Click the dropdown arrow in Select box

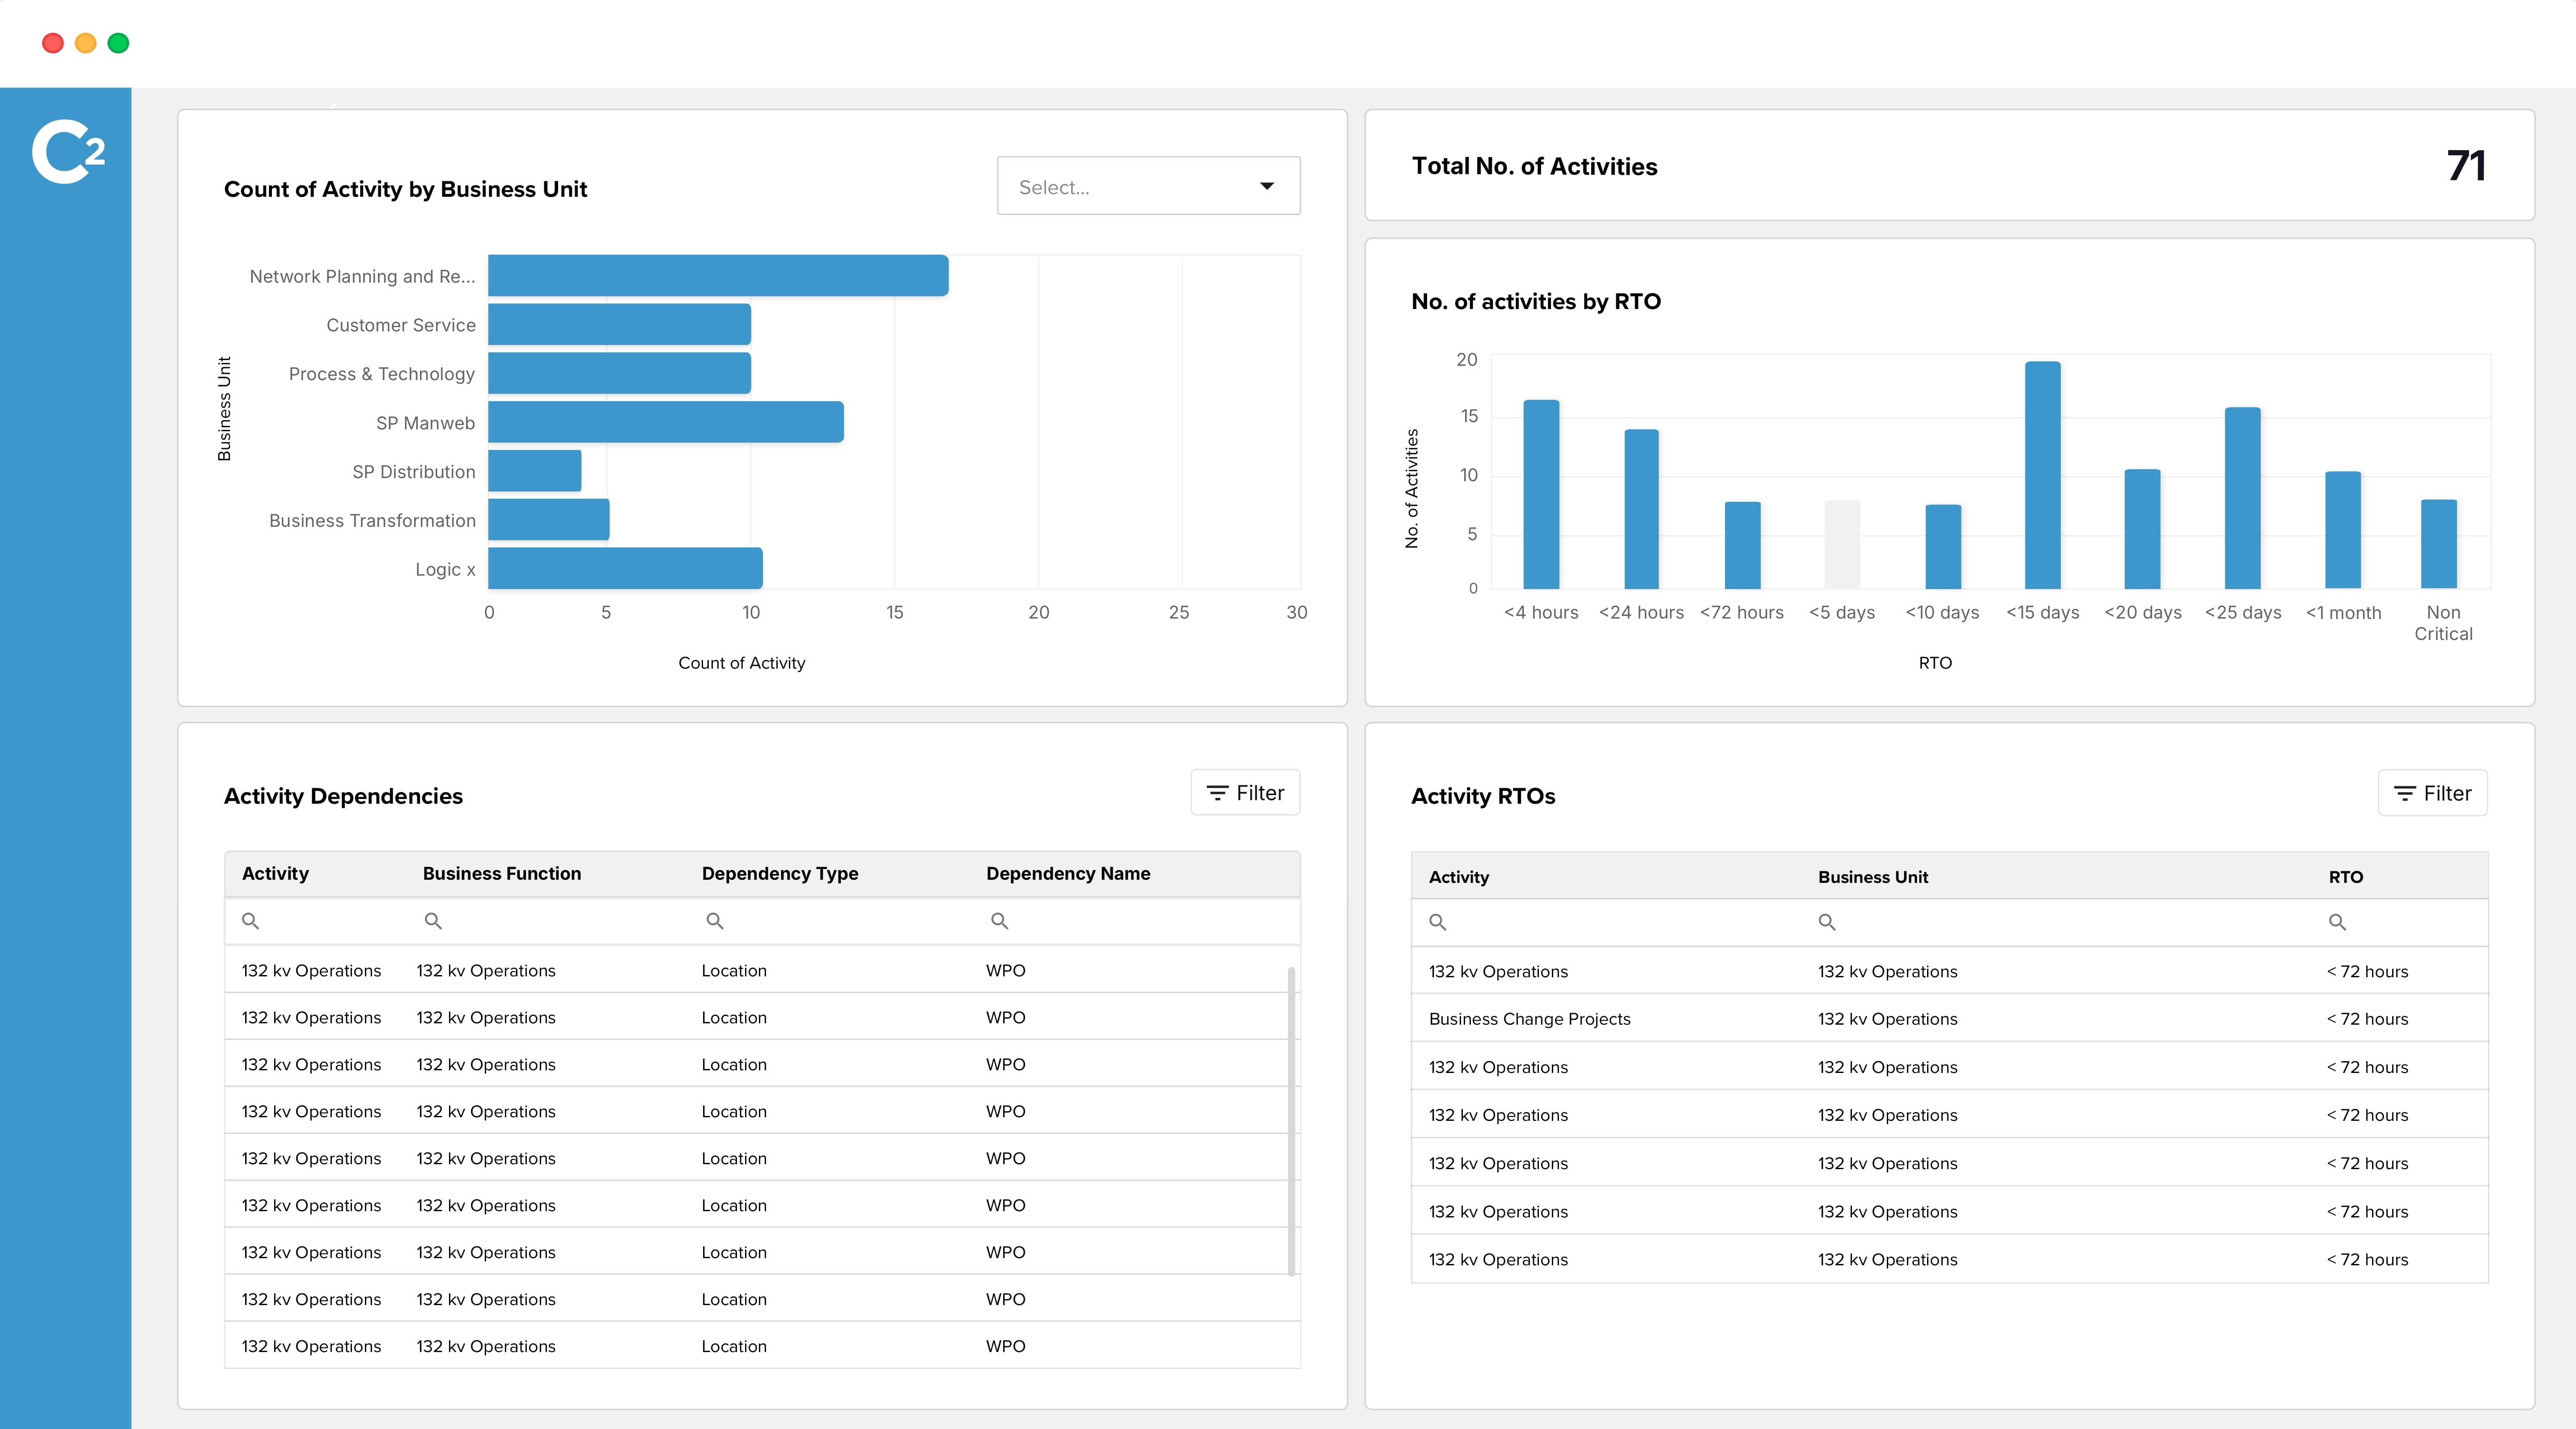[1267, 186]
